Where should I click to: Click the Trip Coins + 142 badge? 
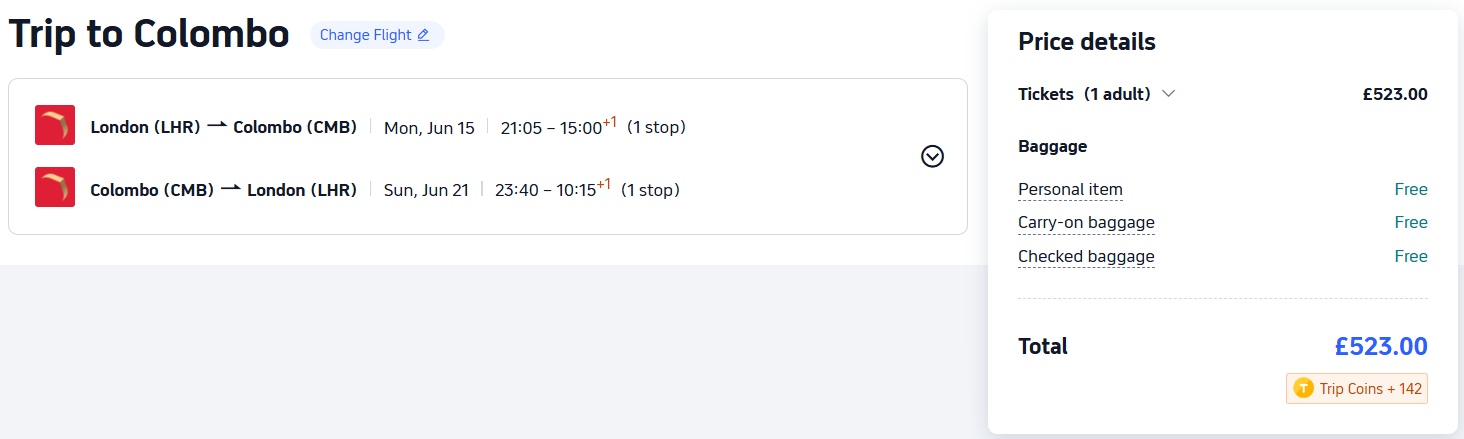point(1357,389)
